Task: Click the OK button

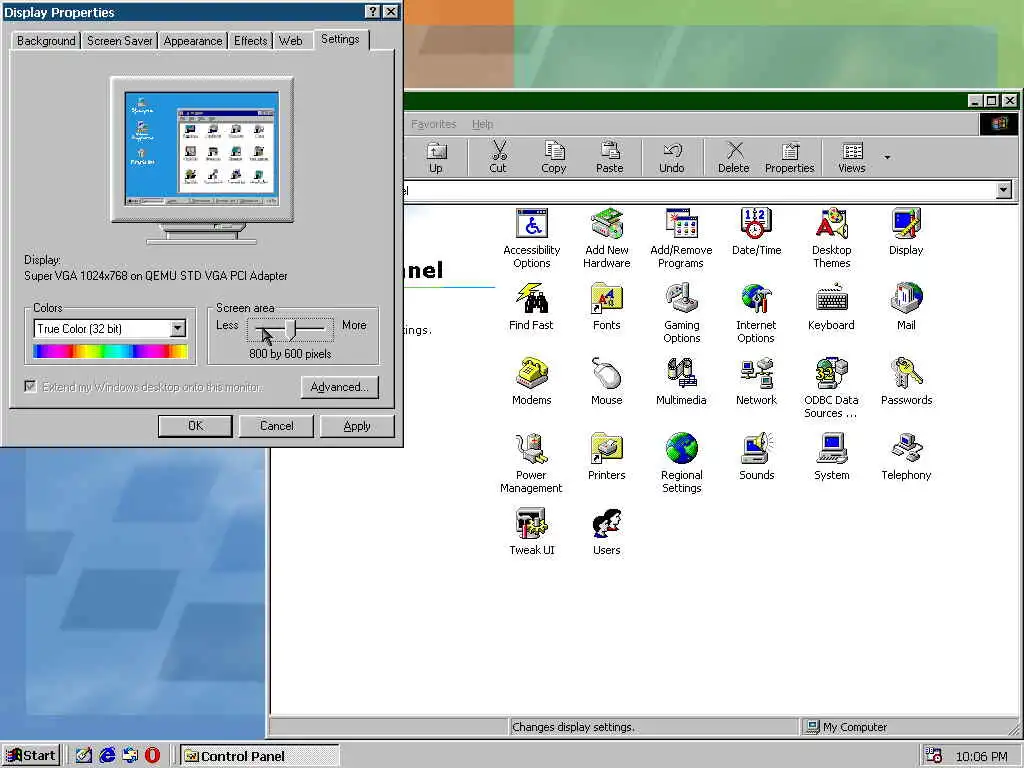Action: click(x=195, y=426)
